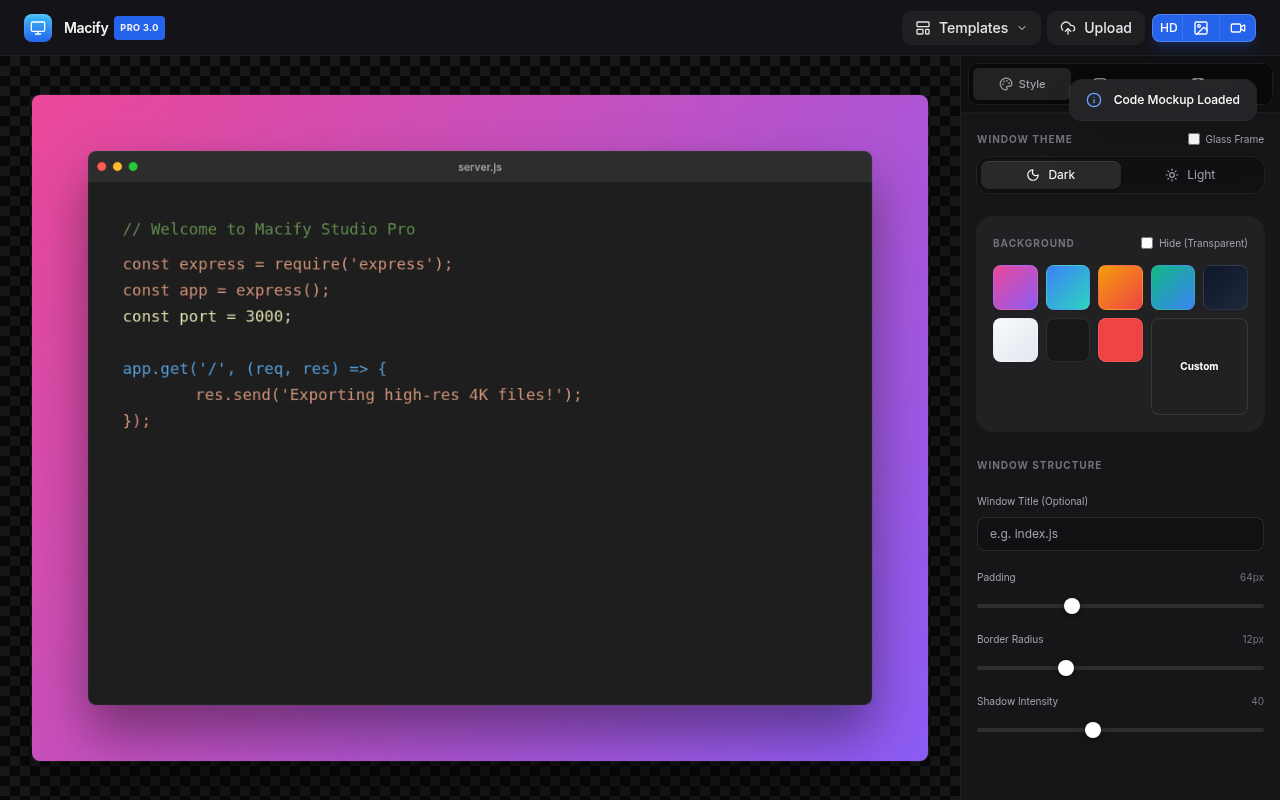1280x800 pixels.
Task: Click the Upload button
Action: [1095, 28]
